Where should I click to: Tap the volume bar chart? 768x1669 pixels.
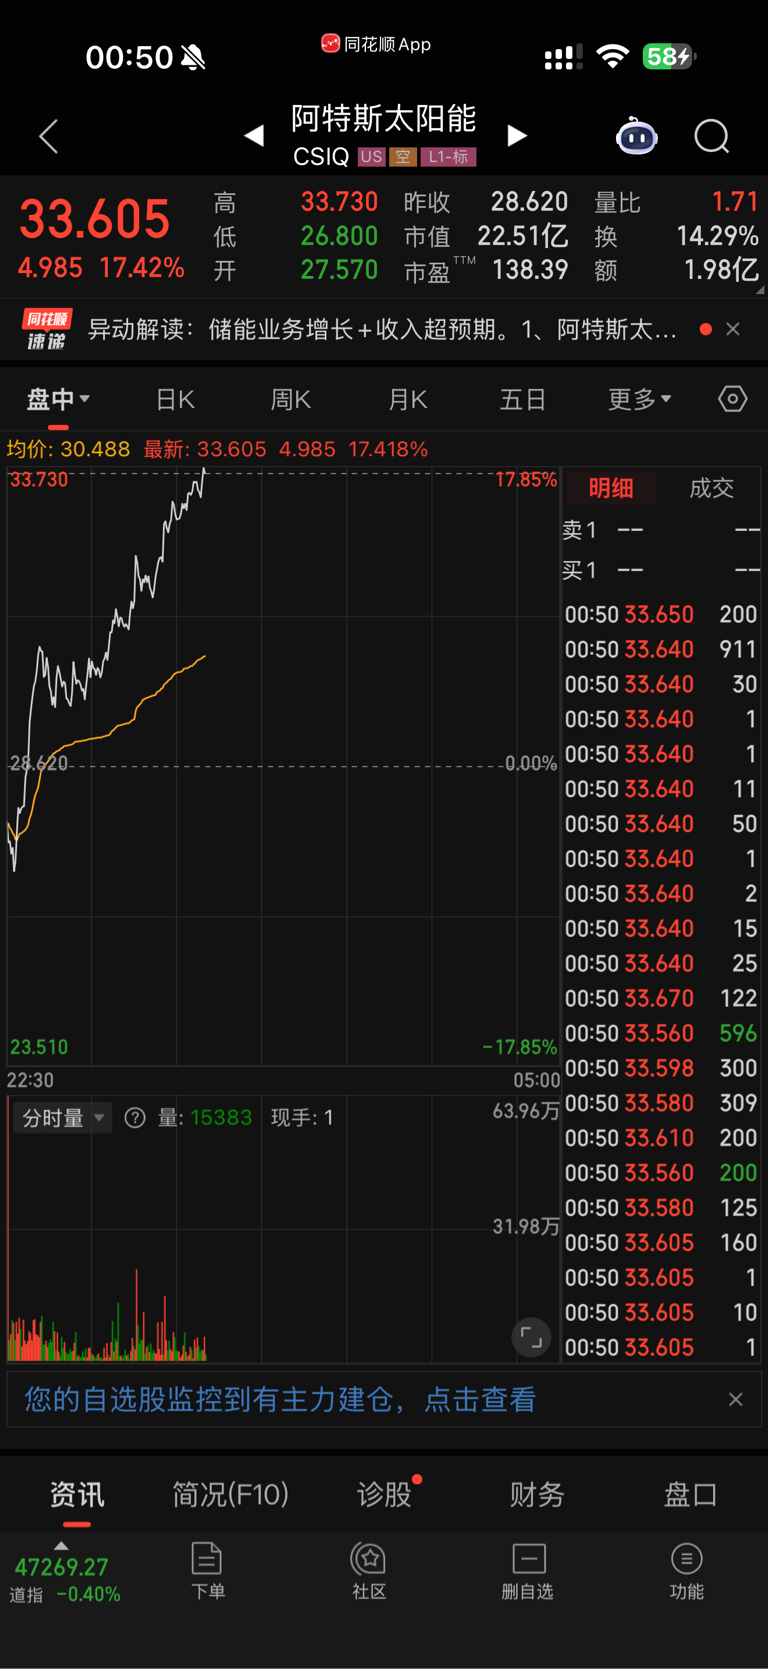283,1229
